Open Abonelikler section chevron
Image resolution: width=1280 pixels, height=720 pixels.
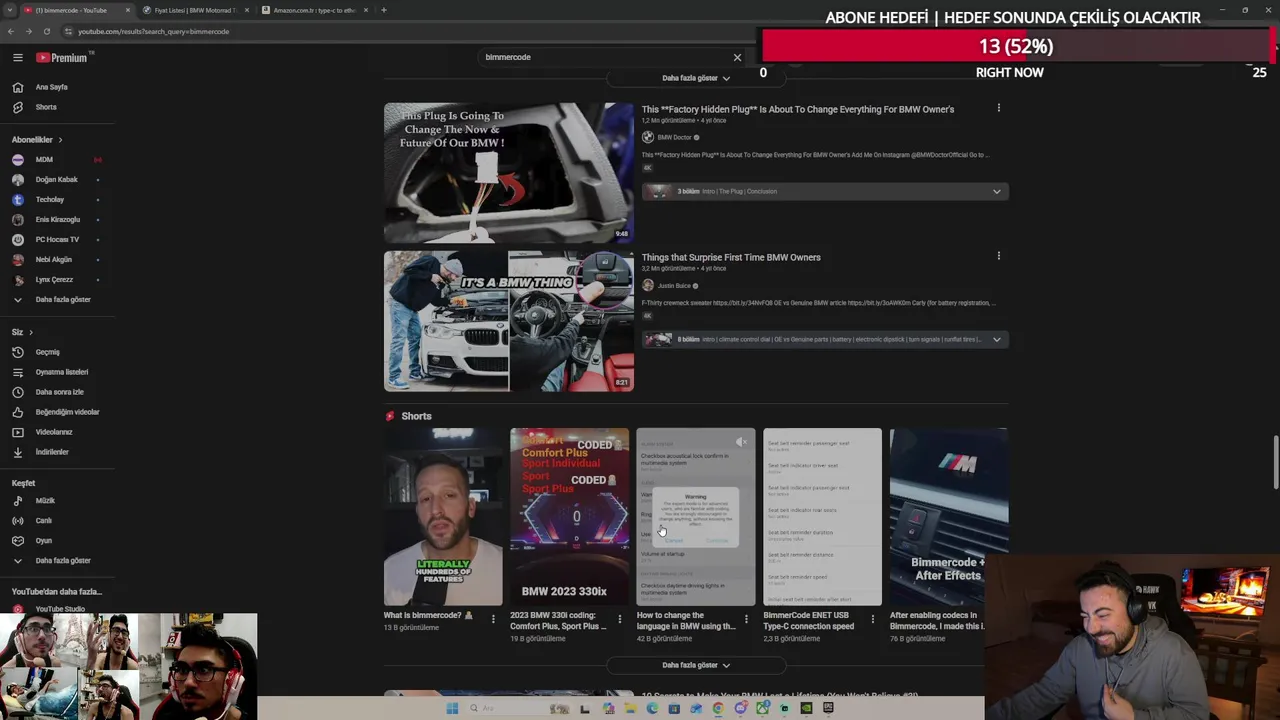60,140
